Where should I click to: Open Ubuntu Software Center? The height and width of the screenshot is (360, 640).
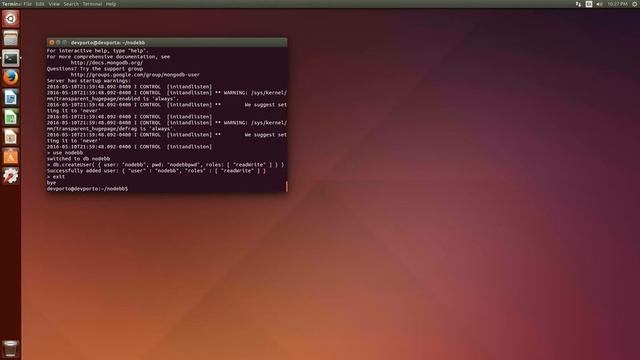tap(11, 156)
